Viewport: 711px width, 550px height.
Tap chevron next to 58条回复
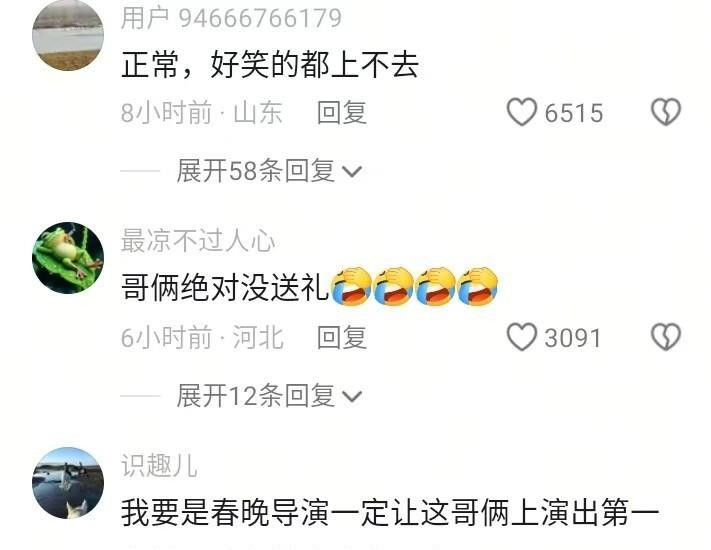pos(352,172)
